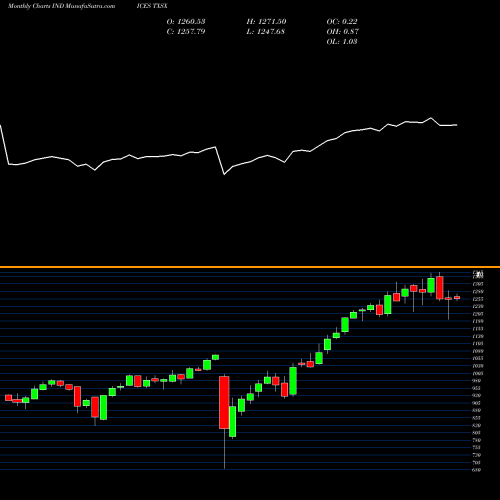The image size is (500, 500).
Task: Select the open value 'O: 1260.53'
Action: click(186, 22)
